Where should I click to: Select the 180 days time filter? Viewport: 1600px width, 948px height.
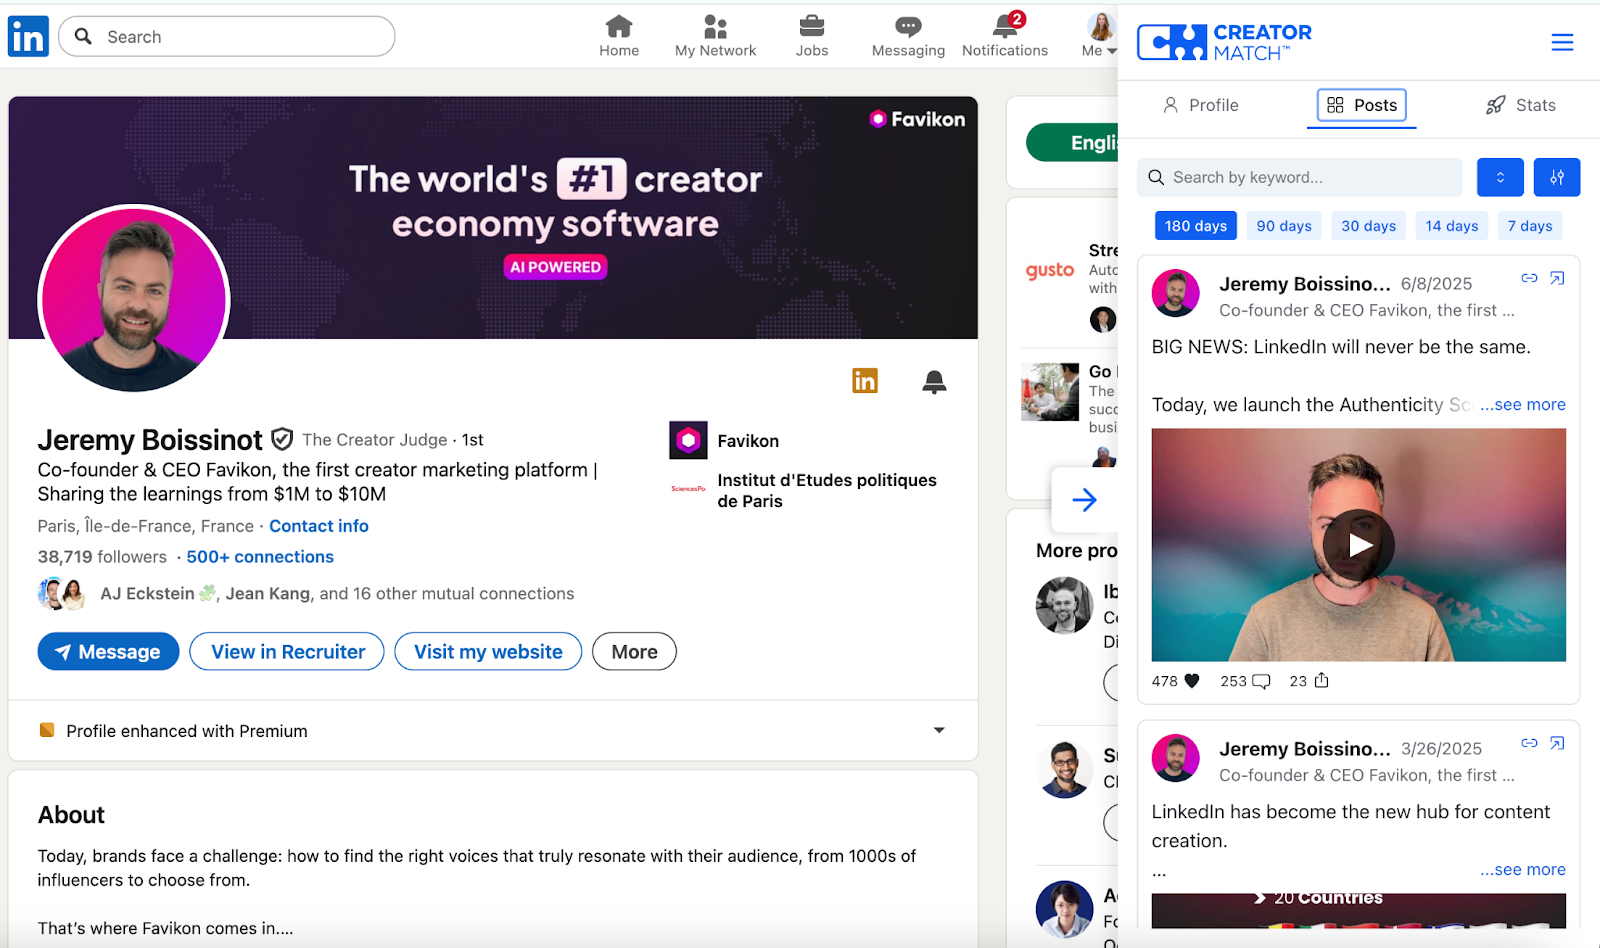pyautogui.click(x=1196, y=226)
